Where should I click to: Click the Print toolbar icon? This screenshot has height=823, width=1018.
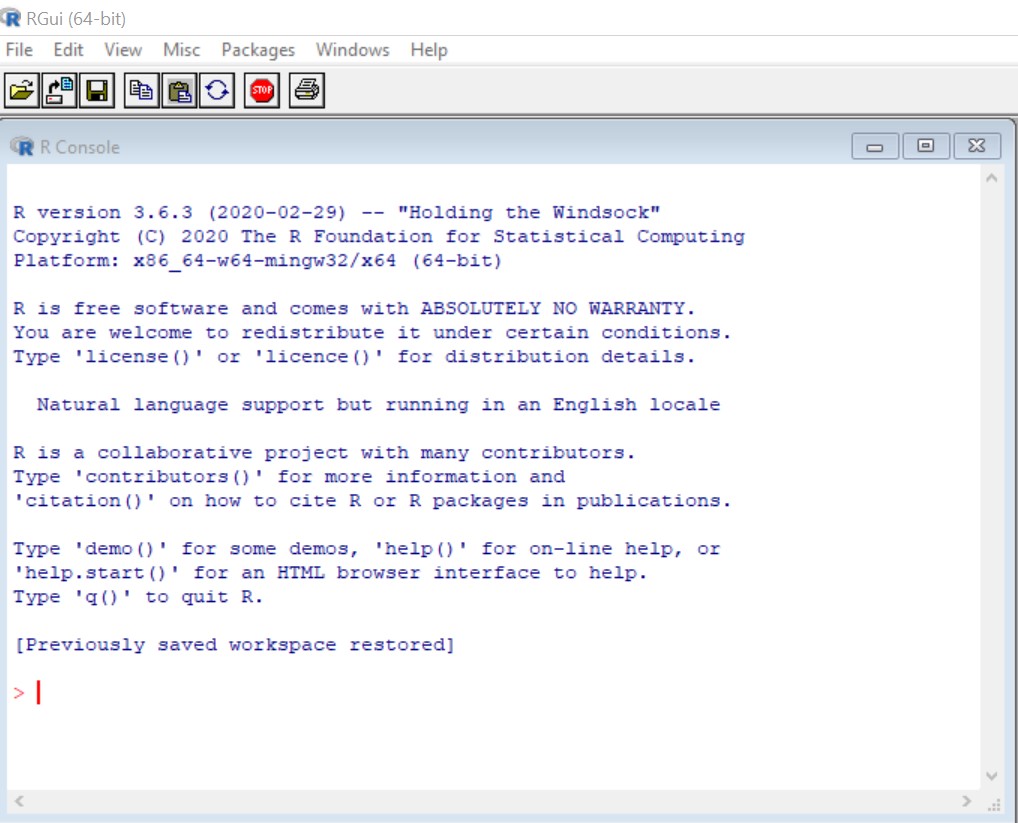pyautogui.click(x=307, y=90)
